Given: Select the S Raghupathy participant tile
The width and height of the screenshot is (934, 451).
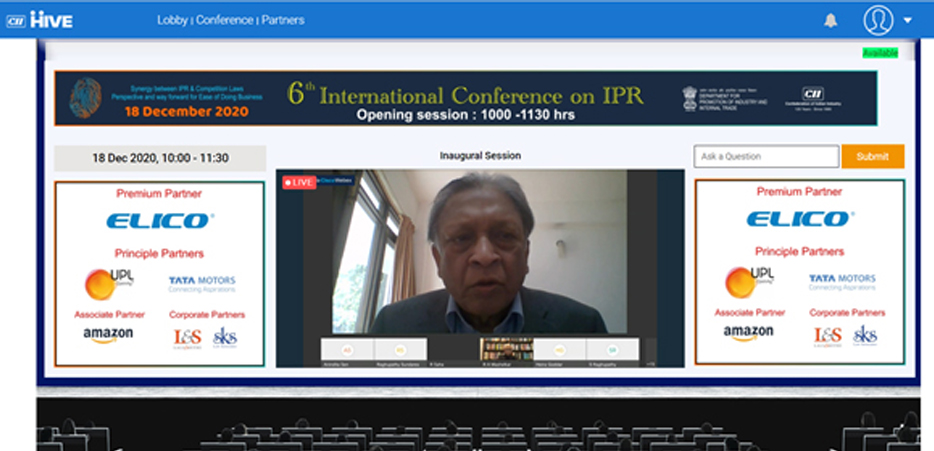Looking at the screenshot, I should tap(612, 352).
